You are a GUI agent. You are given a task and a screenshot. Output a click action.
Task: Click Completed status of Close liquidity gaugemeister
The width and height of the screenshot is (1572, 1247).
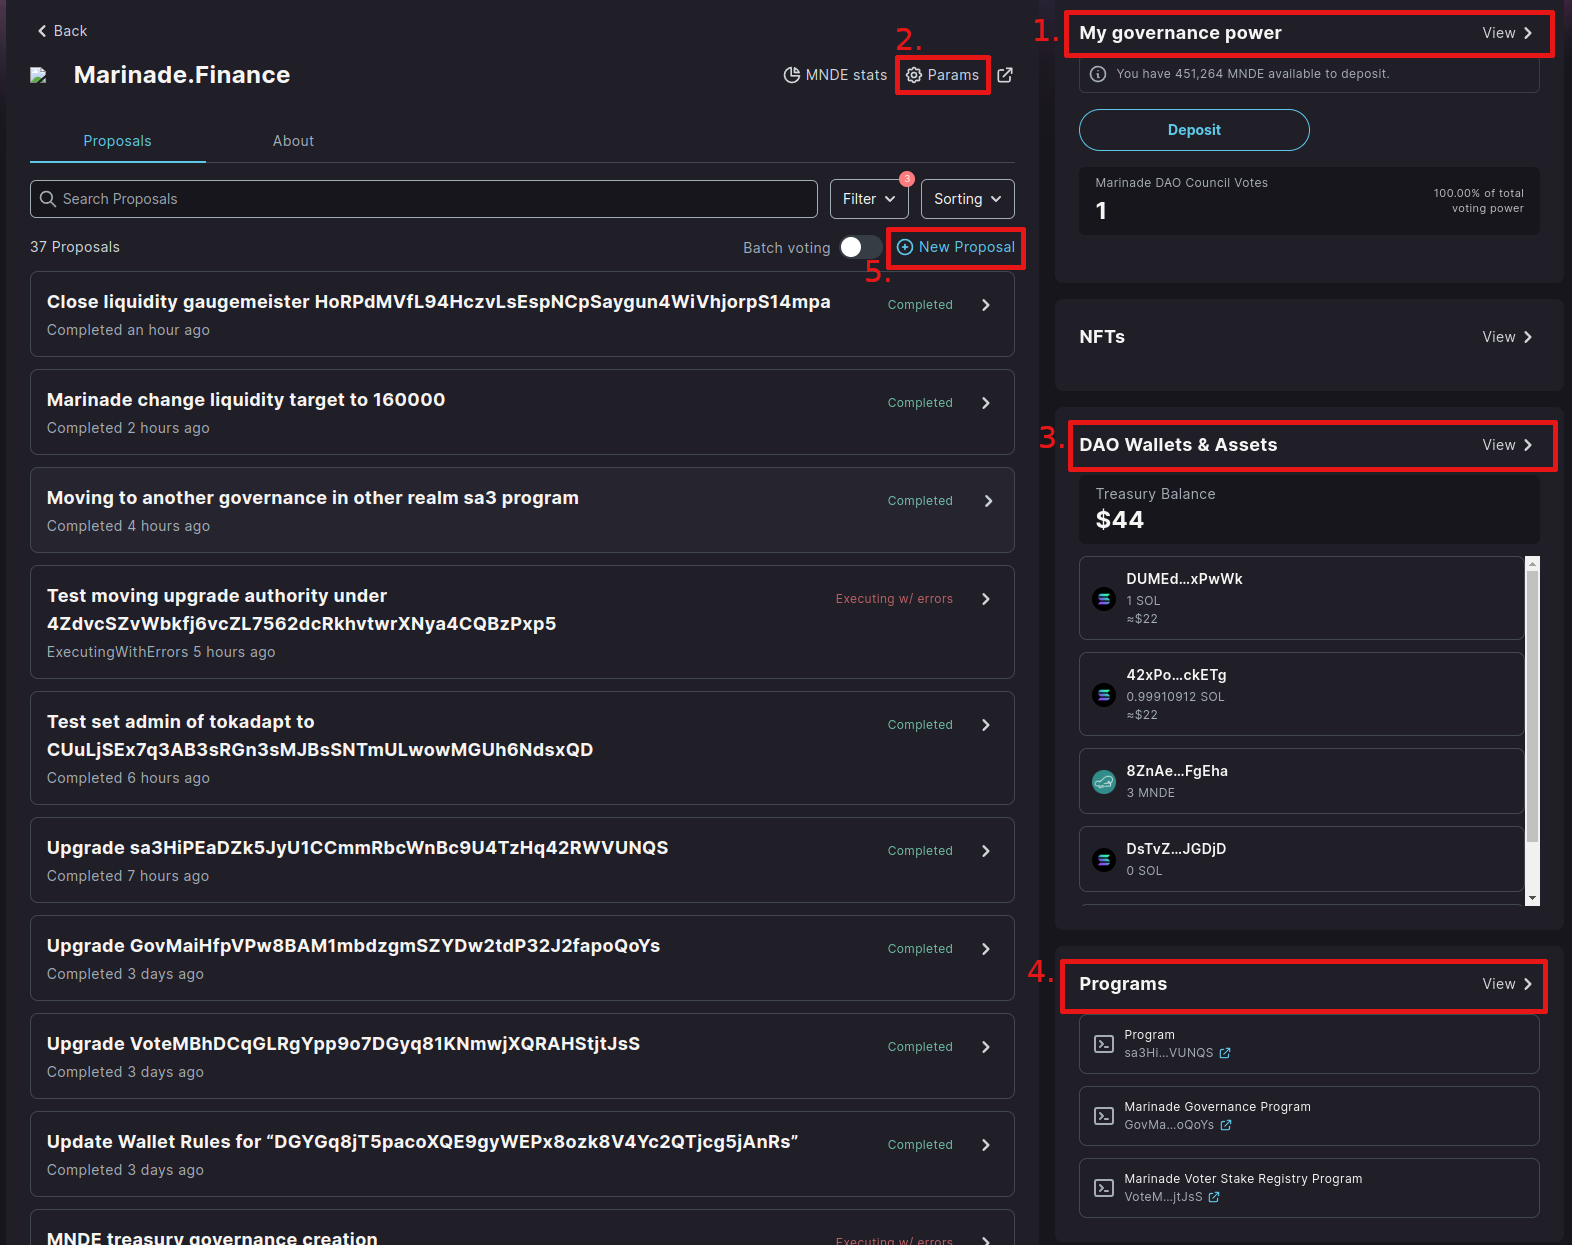[920, 305]
